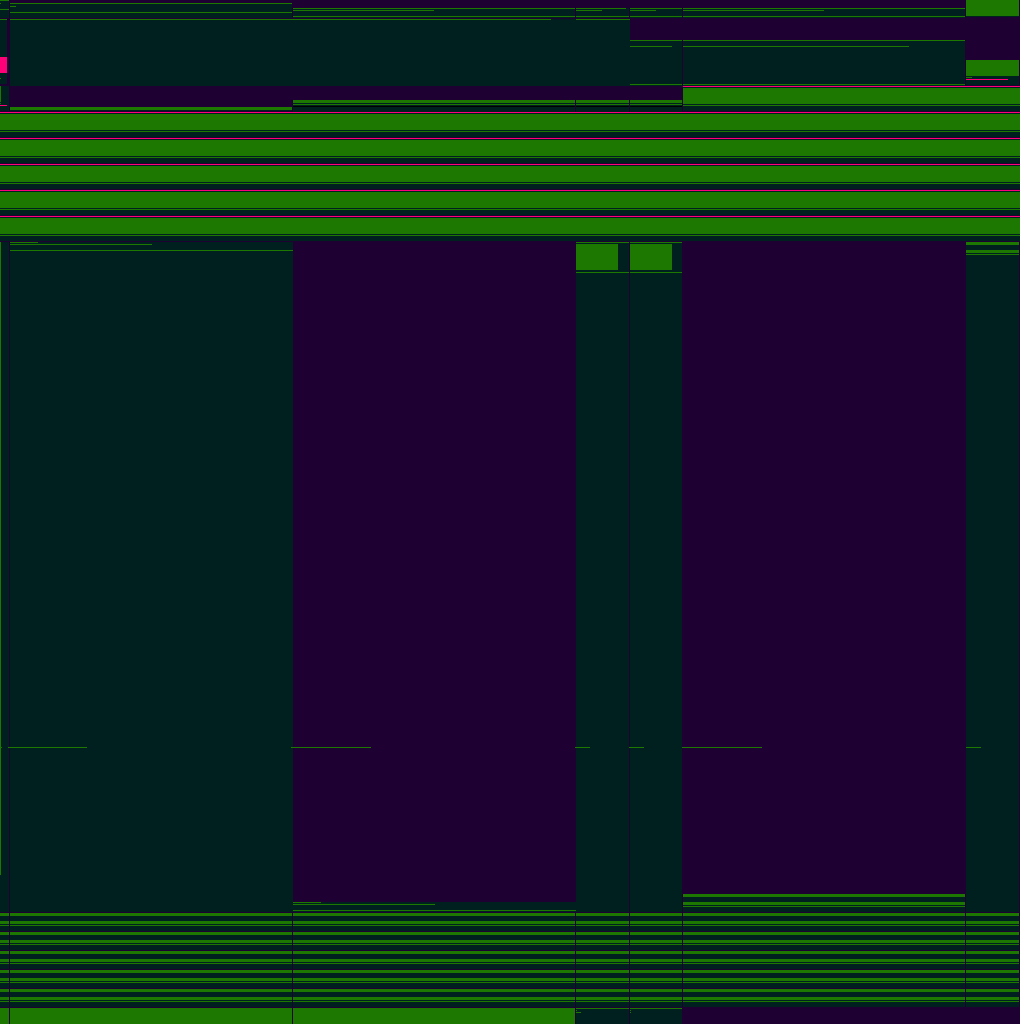Click the solid green bar at bottom left

coord(150,1016)
